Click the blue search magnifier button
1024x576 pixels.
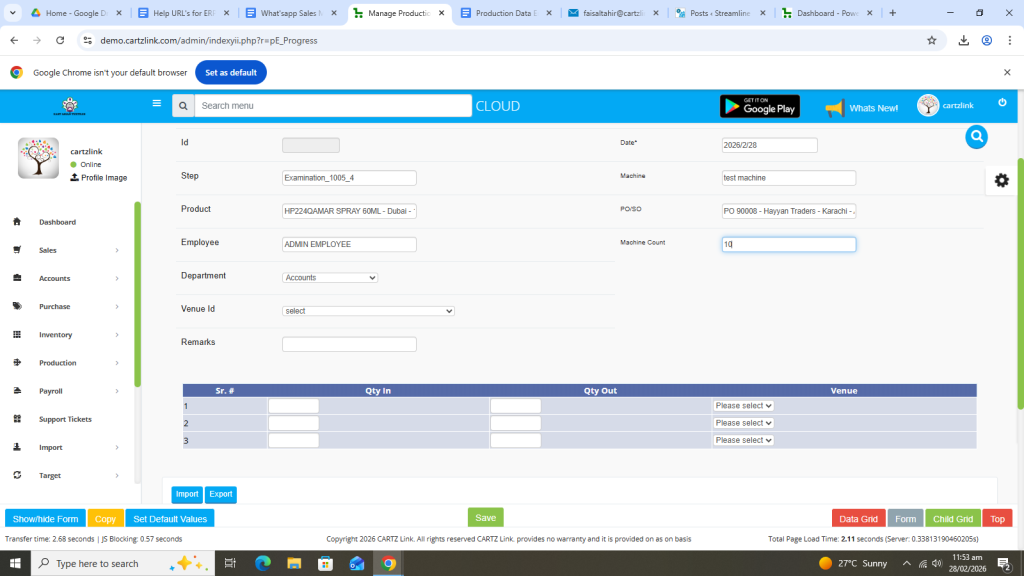[977, 137]
